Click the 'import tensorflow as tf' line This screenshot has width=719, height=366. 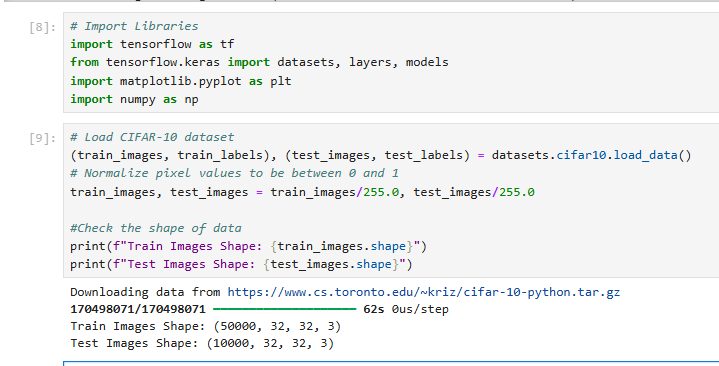coord(152,44)
